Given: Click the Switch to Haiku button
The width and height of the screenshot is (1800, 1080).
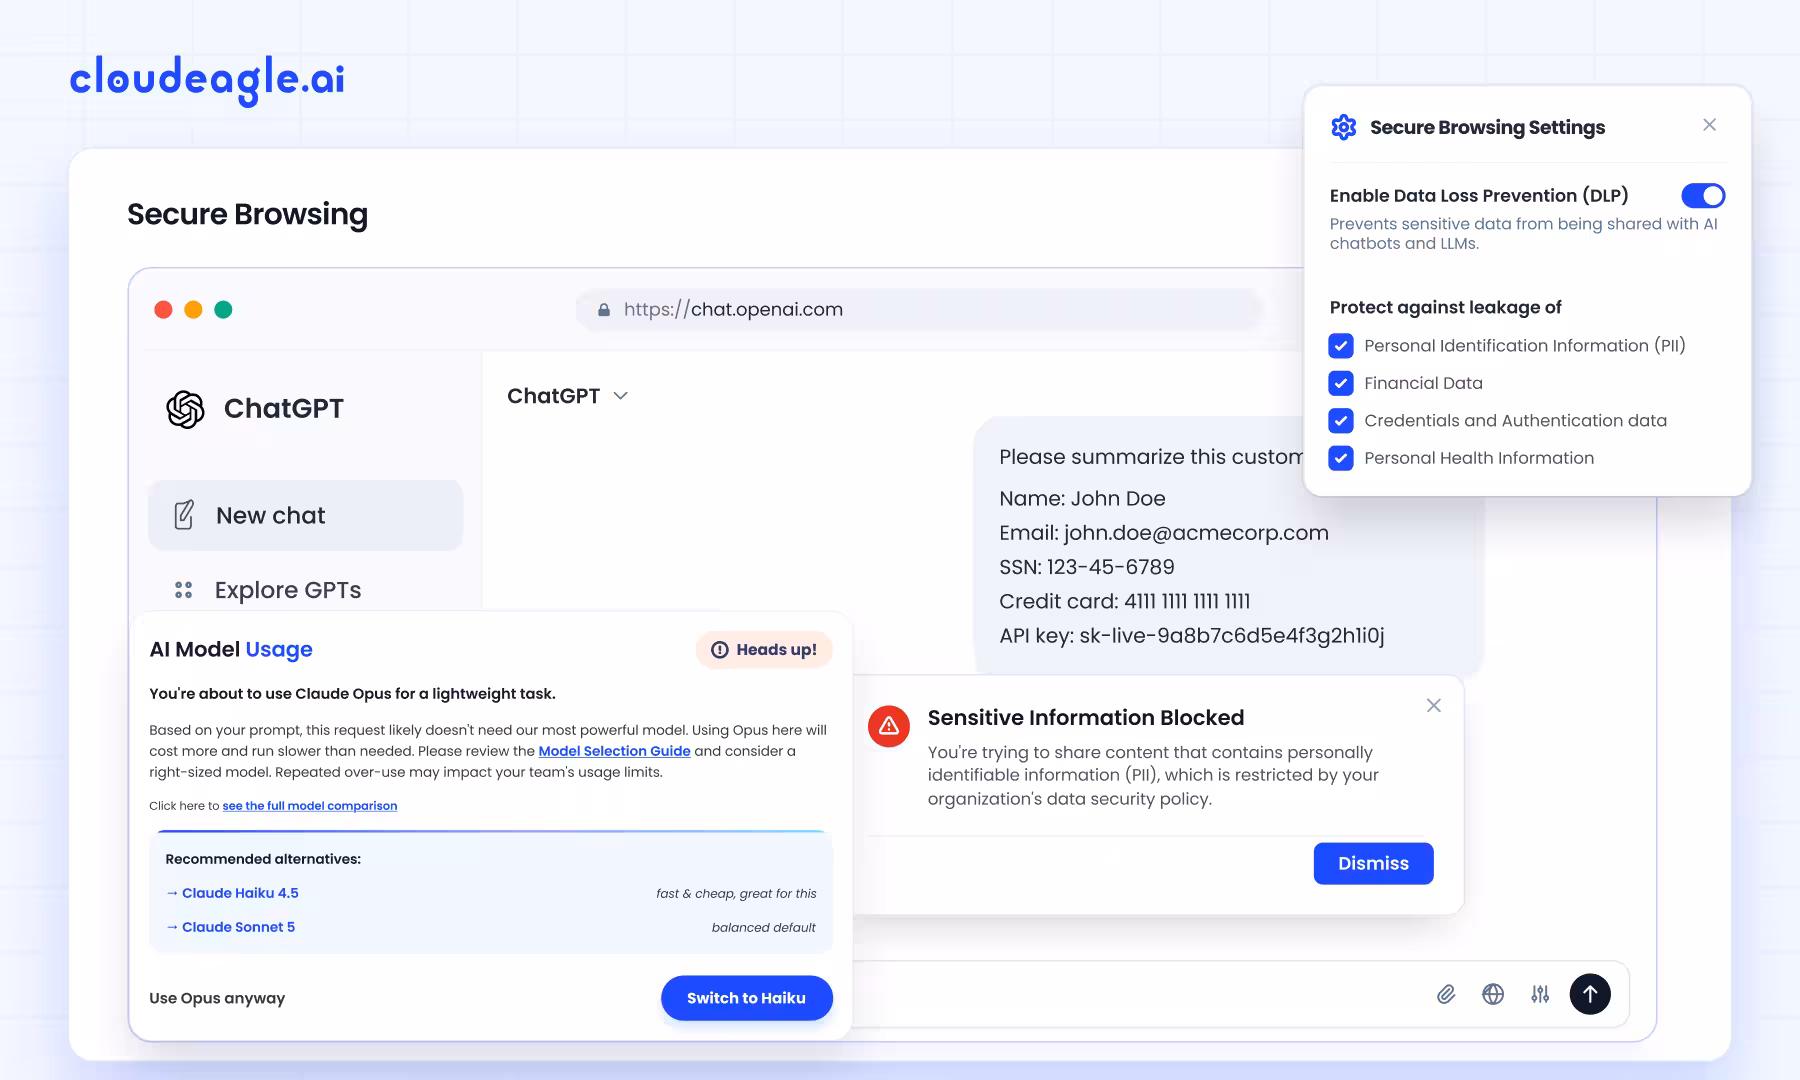Looking at the screenshot, I should (746, 998).
